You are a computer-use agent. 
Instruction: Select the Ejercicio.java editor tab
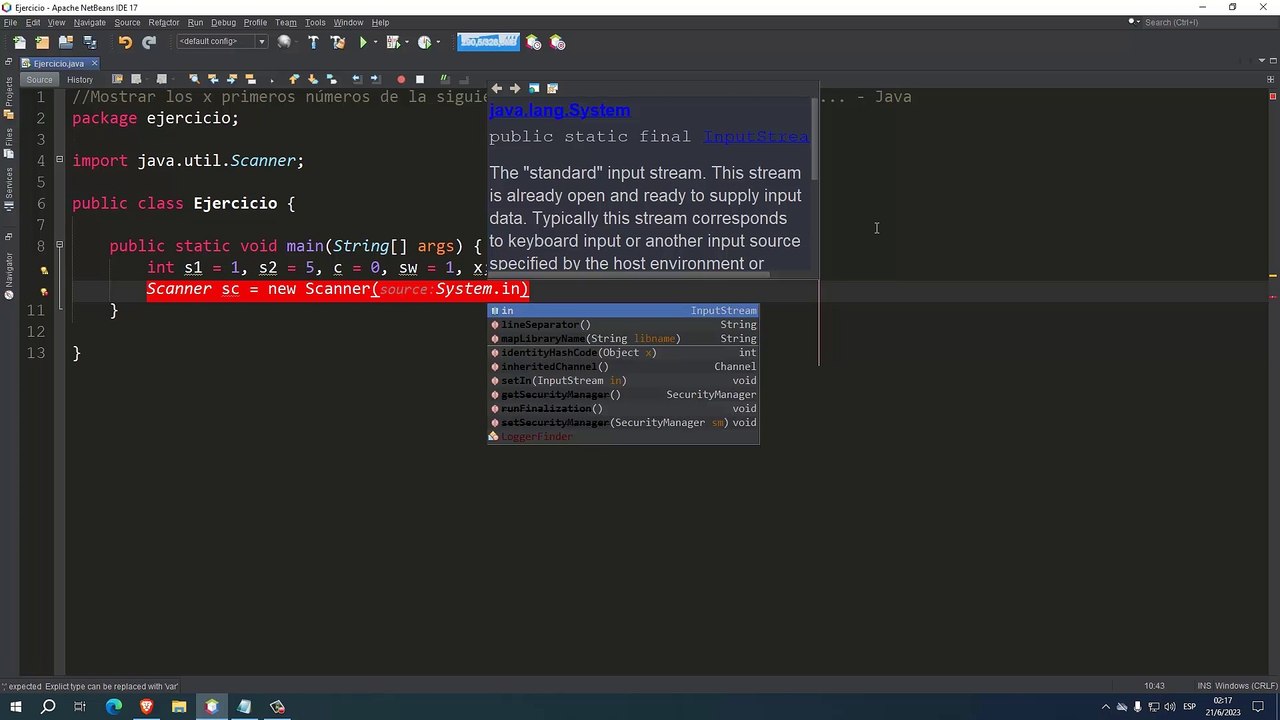58,63
